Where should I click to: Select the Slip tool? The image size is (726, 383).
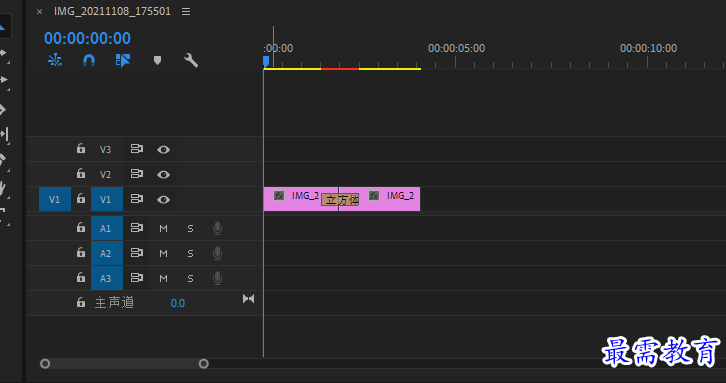[x=4, y=134]
